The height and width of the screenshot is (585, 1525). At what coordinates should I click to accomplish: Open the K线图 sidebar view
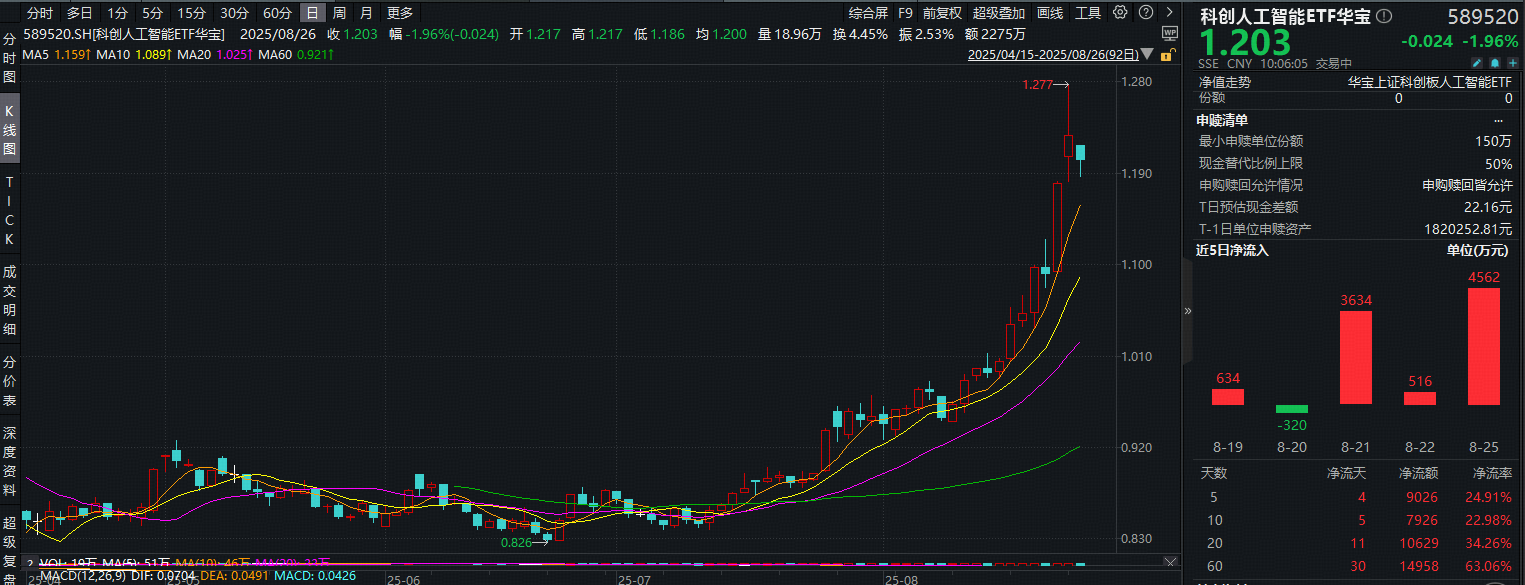point(10,129)
